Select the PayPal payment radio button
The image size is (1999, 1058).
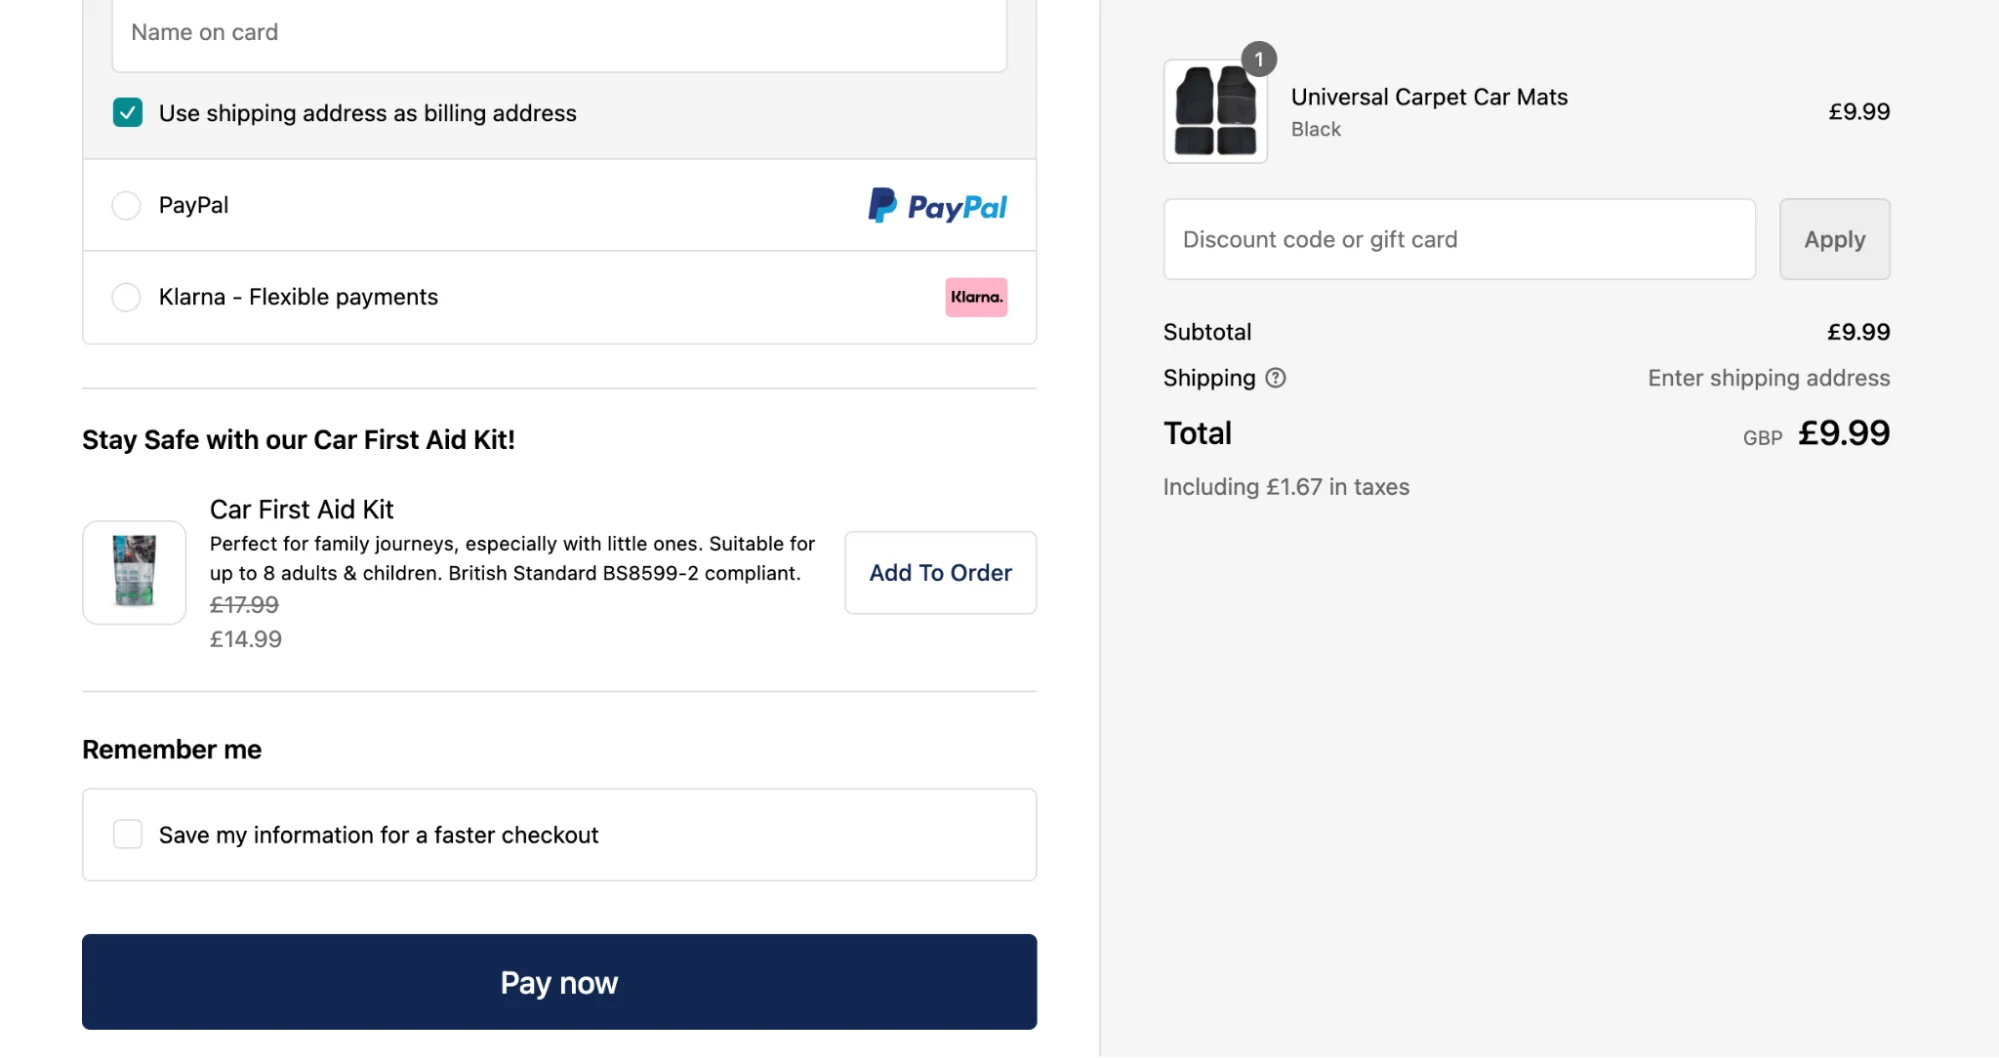(x=126, y=205)
